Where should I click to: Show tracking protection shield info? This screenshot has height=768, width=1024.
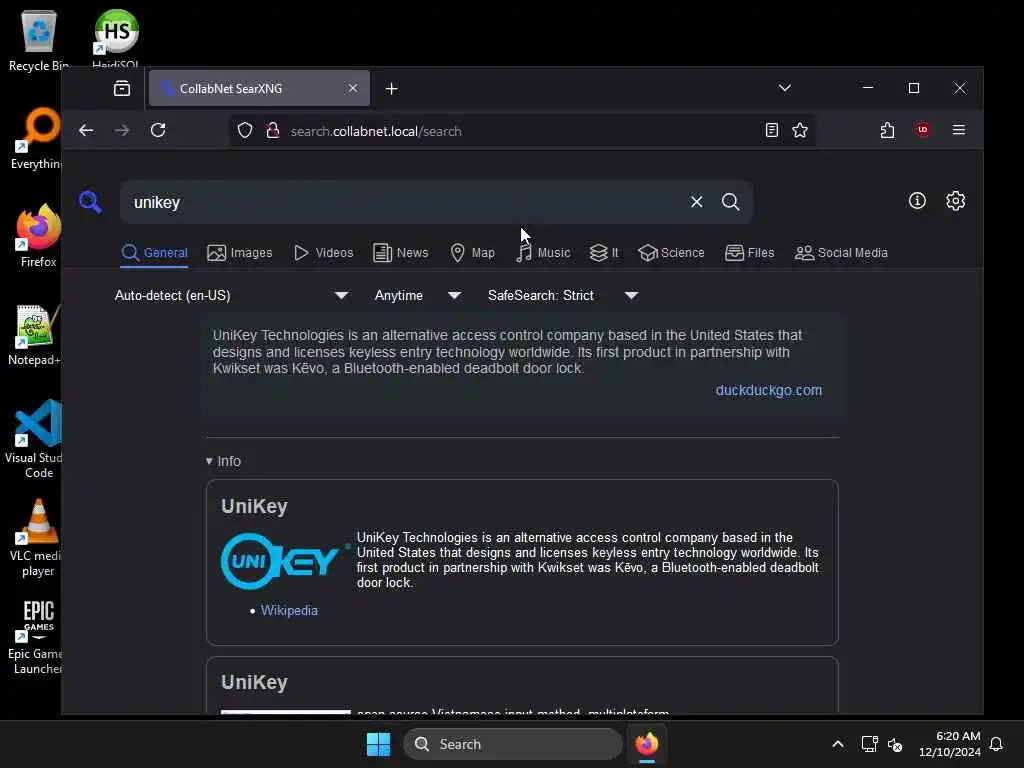click(245, 131)
